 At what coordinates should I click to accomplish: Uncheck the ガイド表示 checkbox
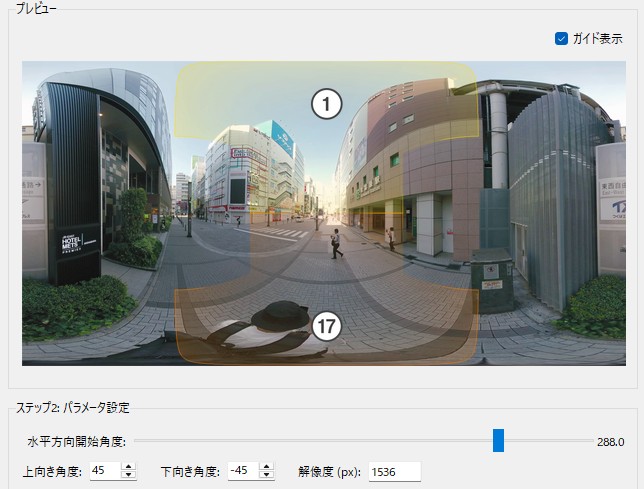pyautogui.click(x=561, y=39)
